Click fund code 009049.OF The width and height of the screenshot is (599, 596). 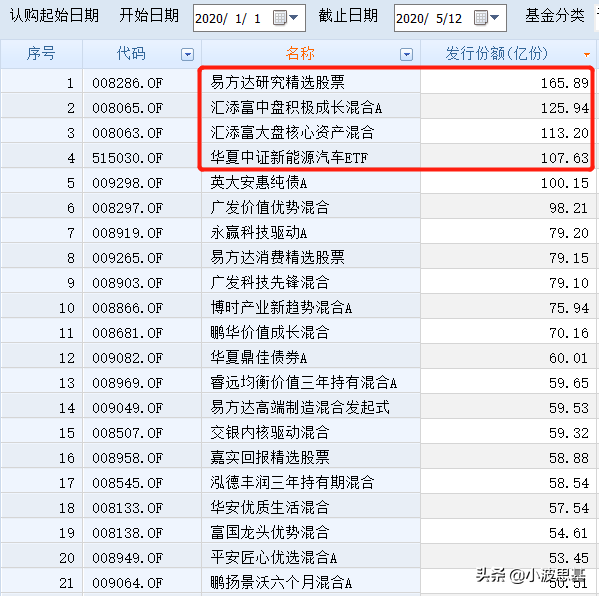(128, 408)
